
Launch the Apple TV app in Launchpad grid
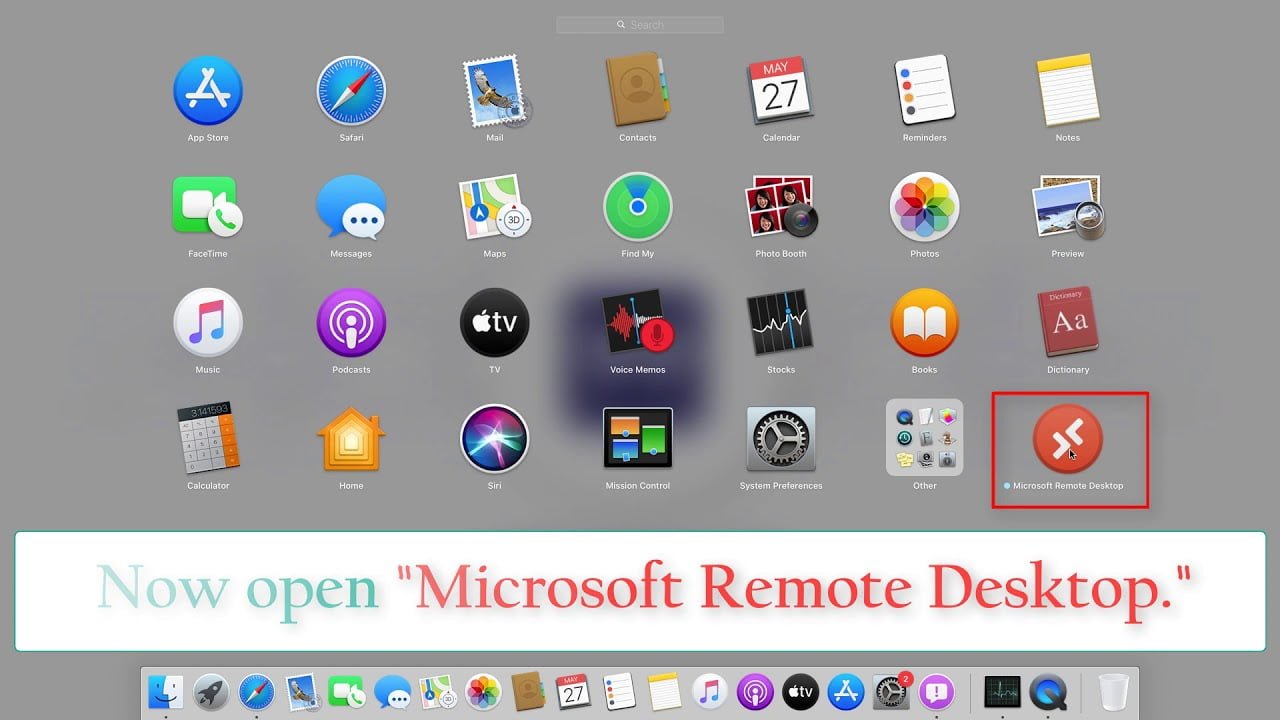(494, 323)
